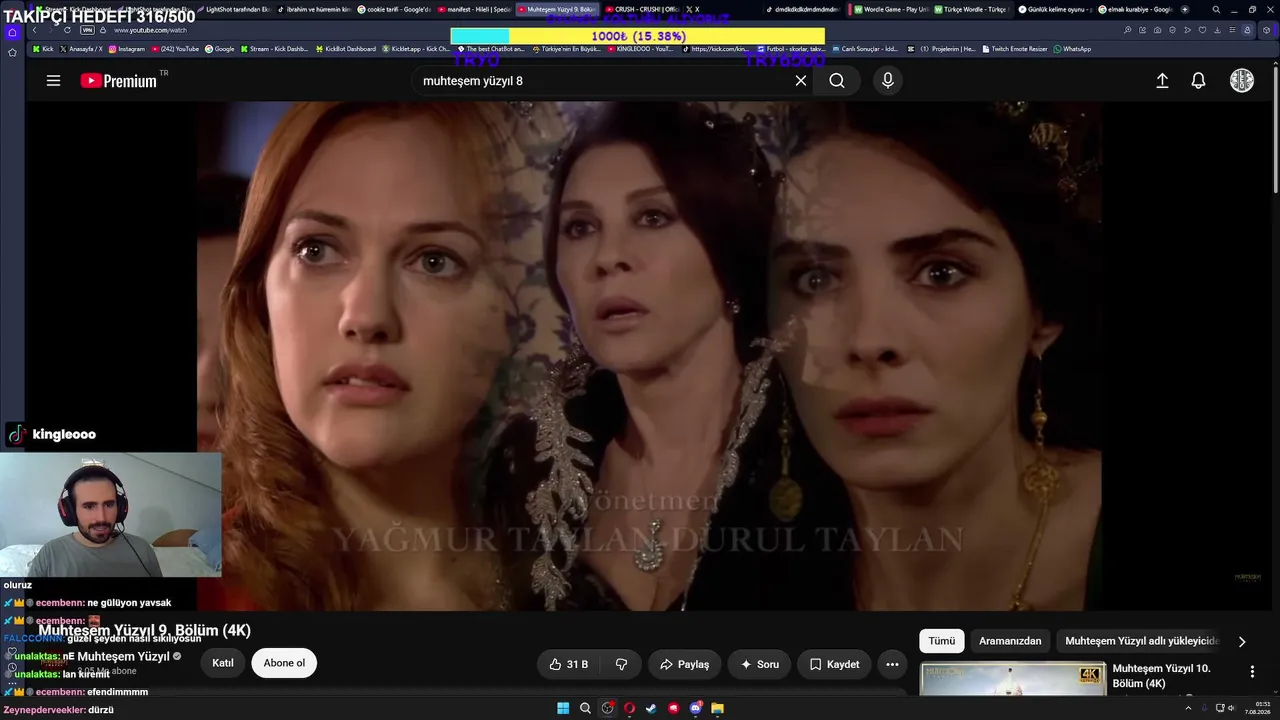1280x720 pixels.
Task: Open the browser sidebar home icon
Action: (12, 32)
